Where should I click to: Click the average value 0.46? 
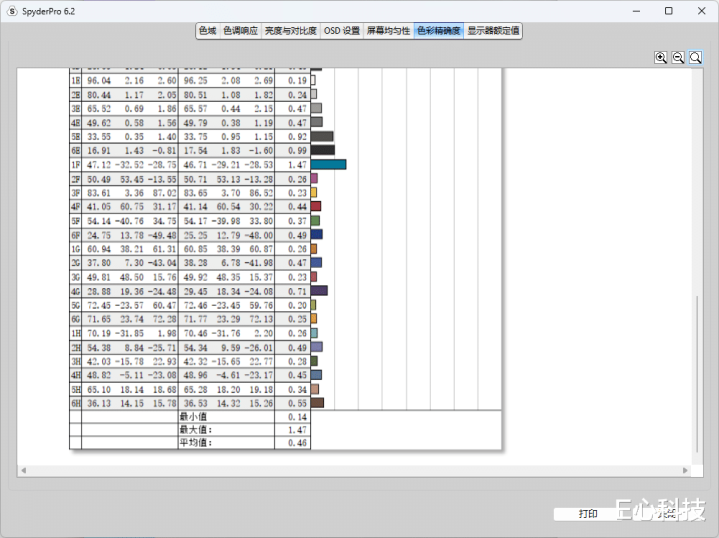tap(297, 443)
